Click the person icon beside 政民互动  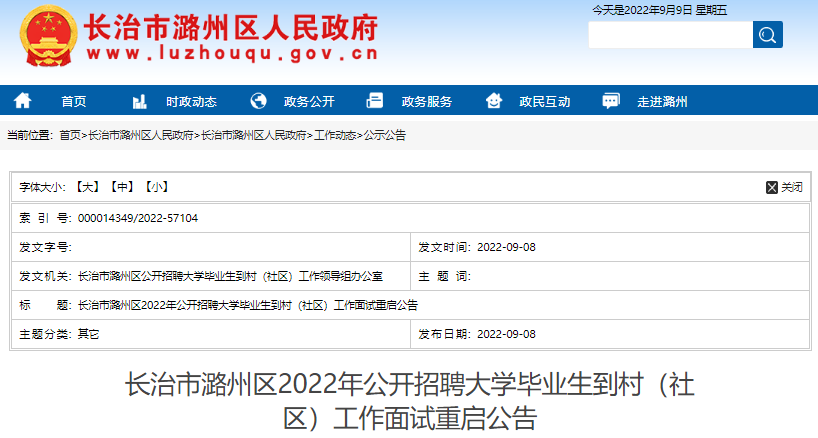(x=494, y=100)
